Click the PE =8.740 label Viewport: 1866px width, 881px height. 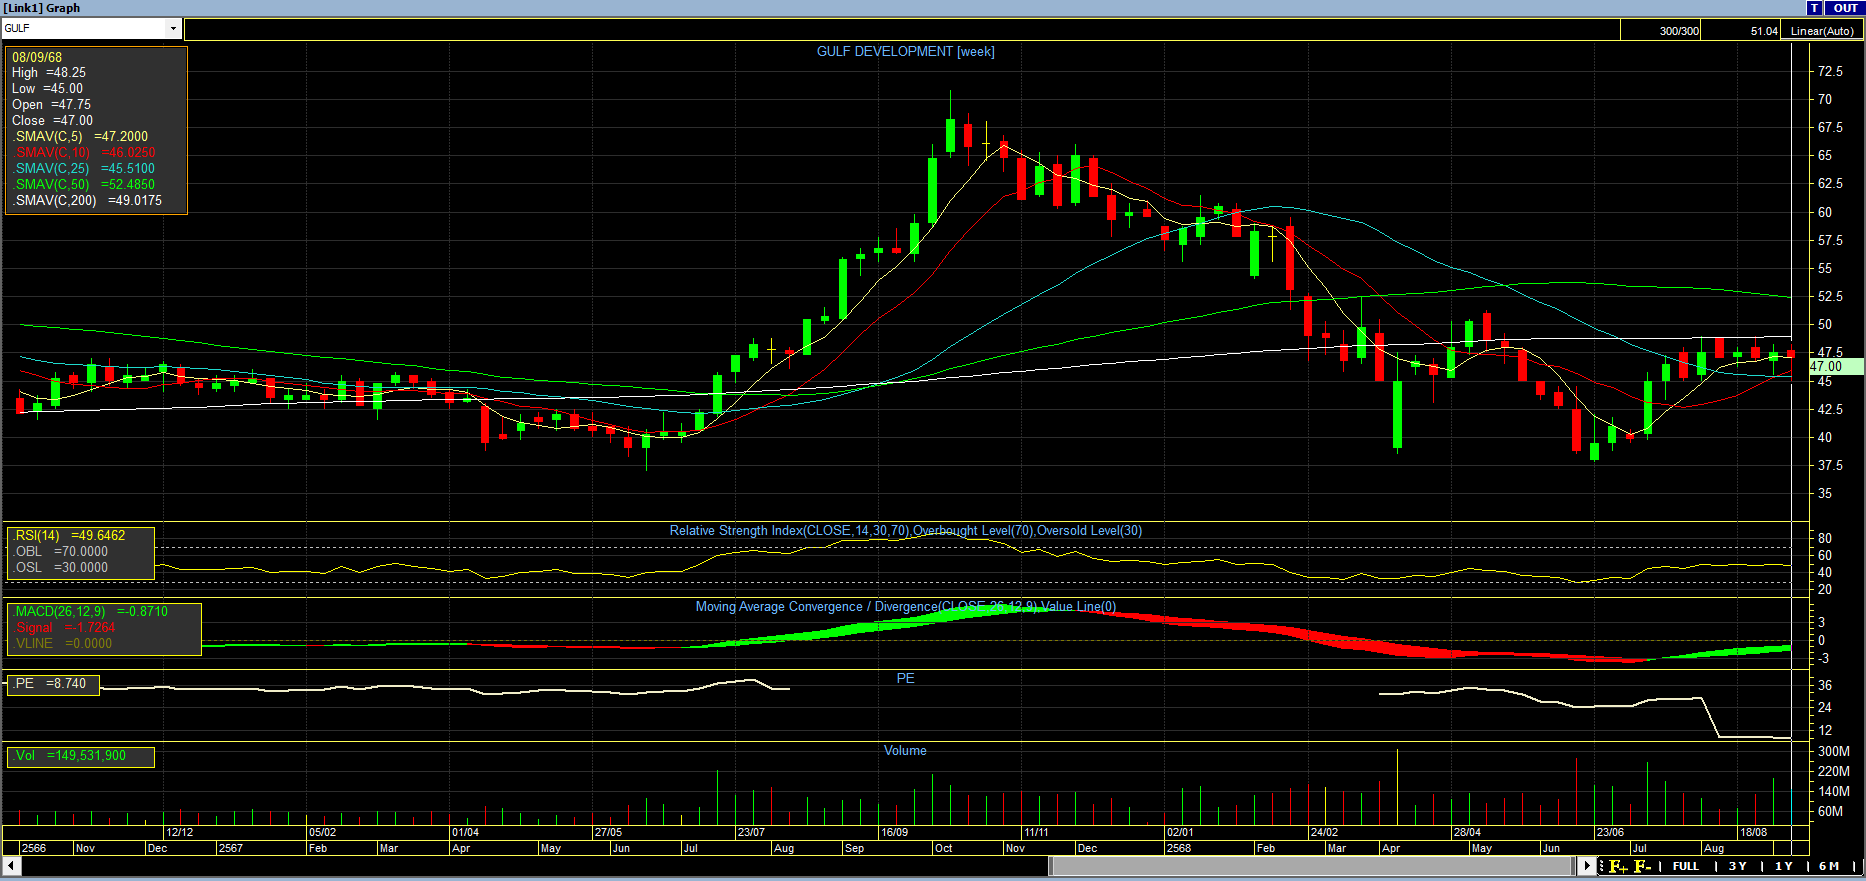51,683
